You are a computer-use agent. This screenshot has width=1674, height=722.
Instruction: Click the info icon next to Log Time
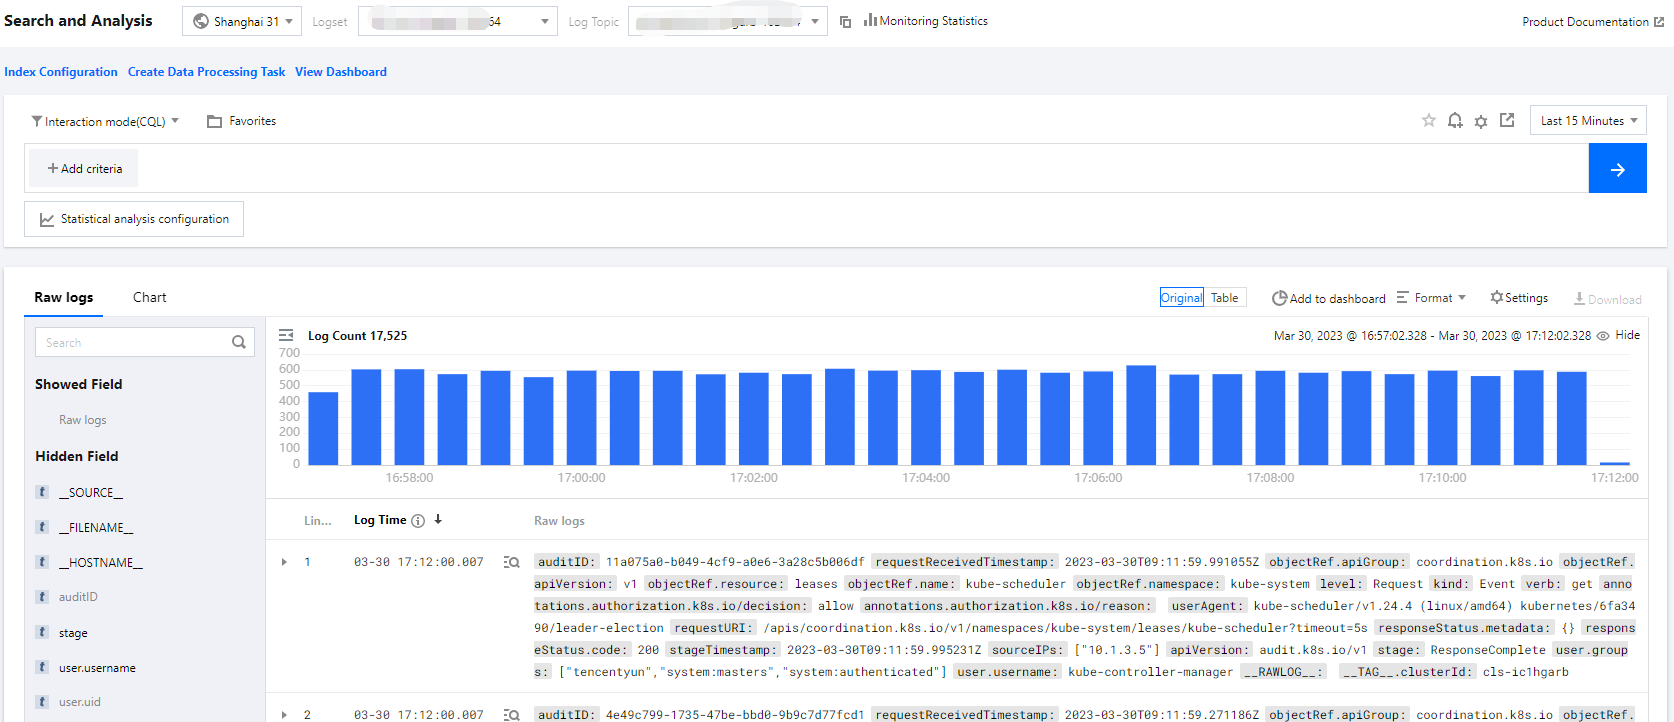pyautogui.click(x=418, y=520)
